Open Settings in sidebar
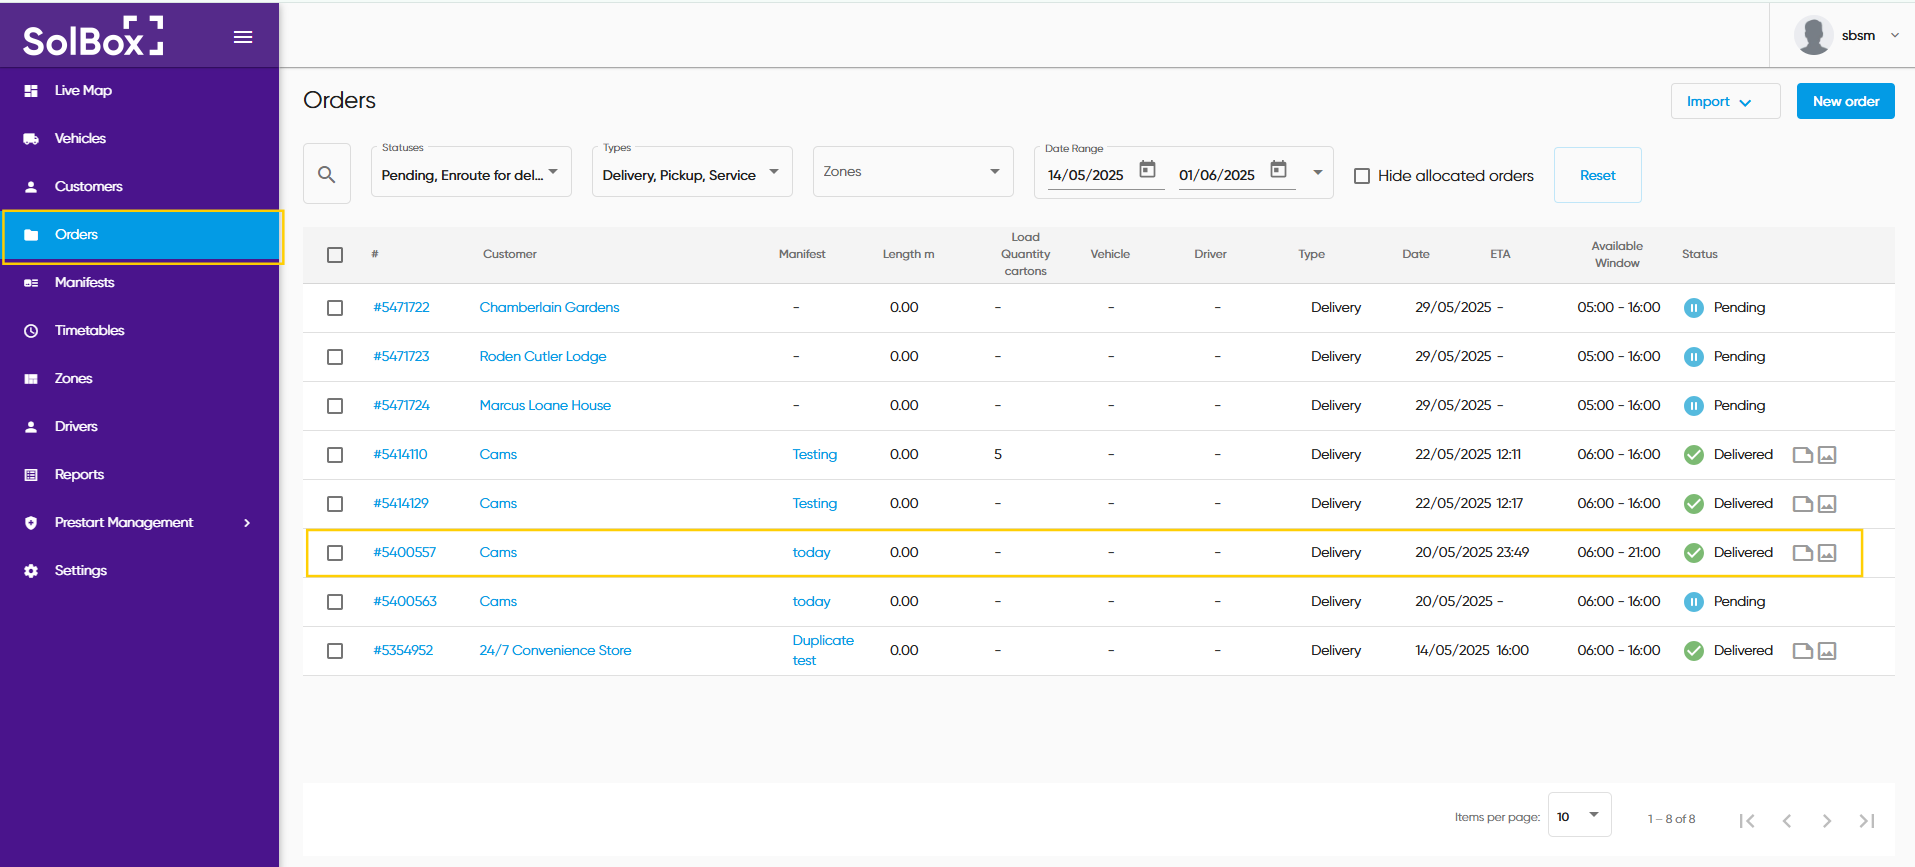The width and height of the screenshot is (1915, 867). click(x=140, y=570)
